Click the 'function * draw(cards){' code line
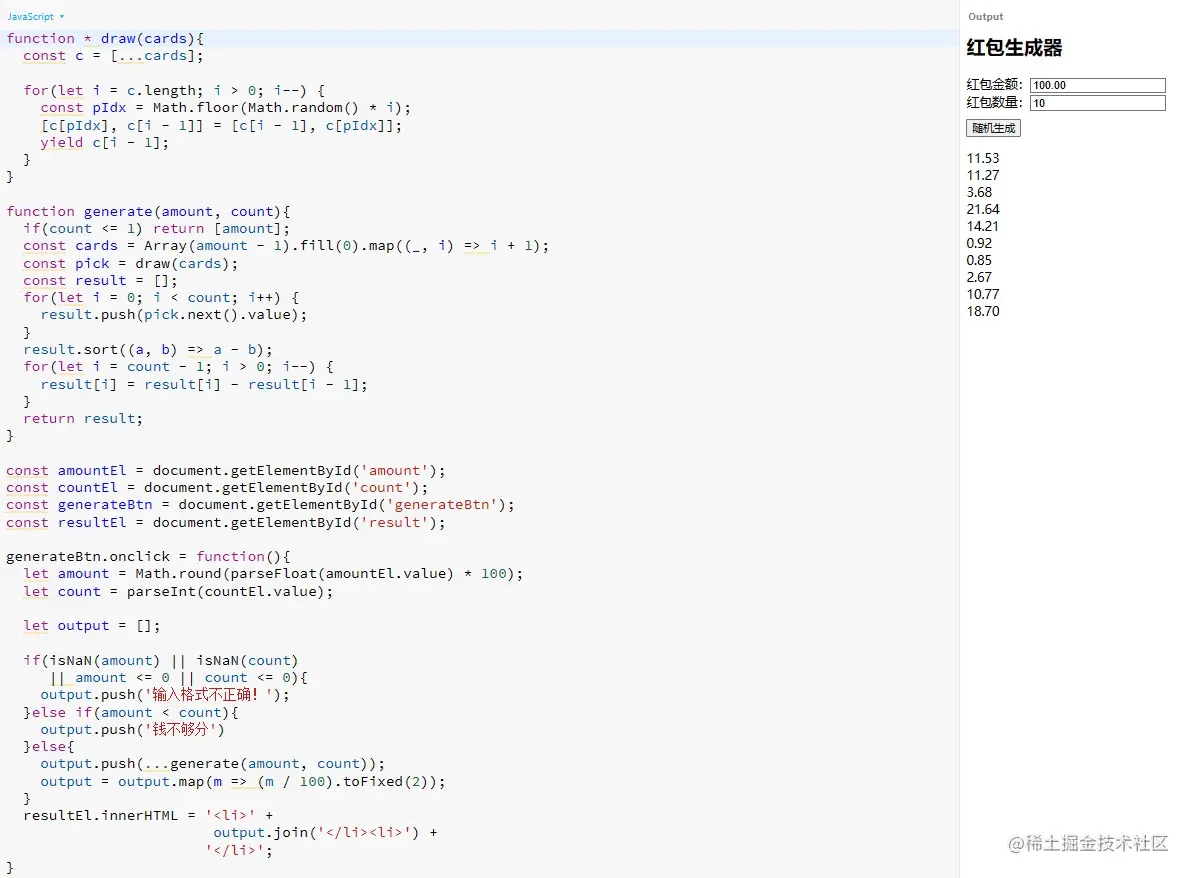 [105, 39]
